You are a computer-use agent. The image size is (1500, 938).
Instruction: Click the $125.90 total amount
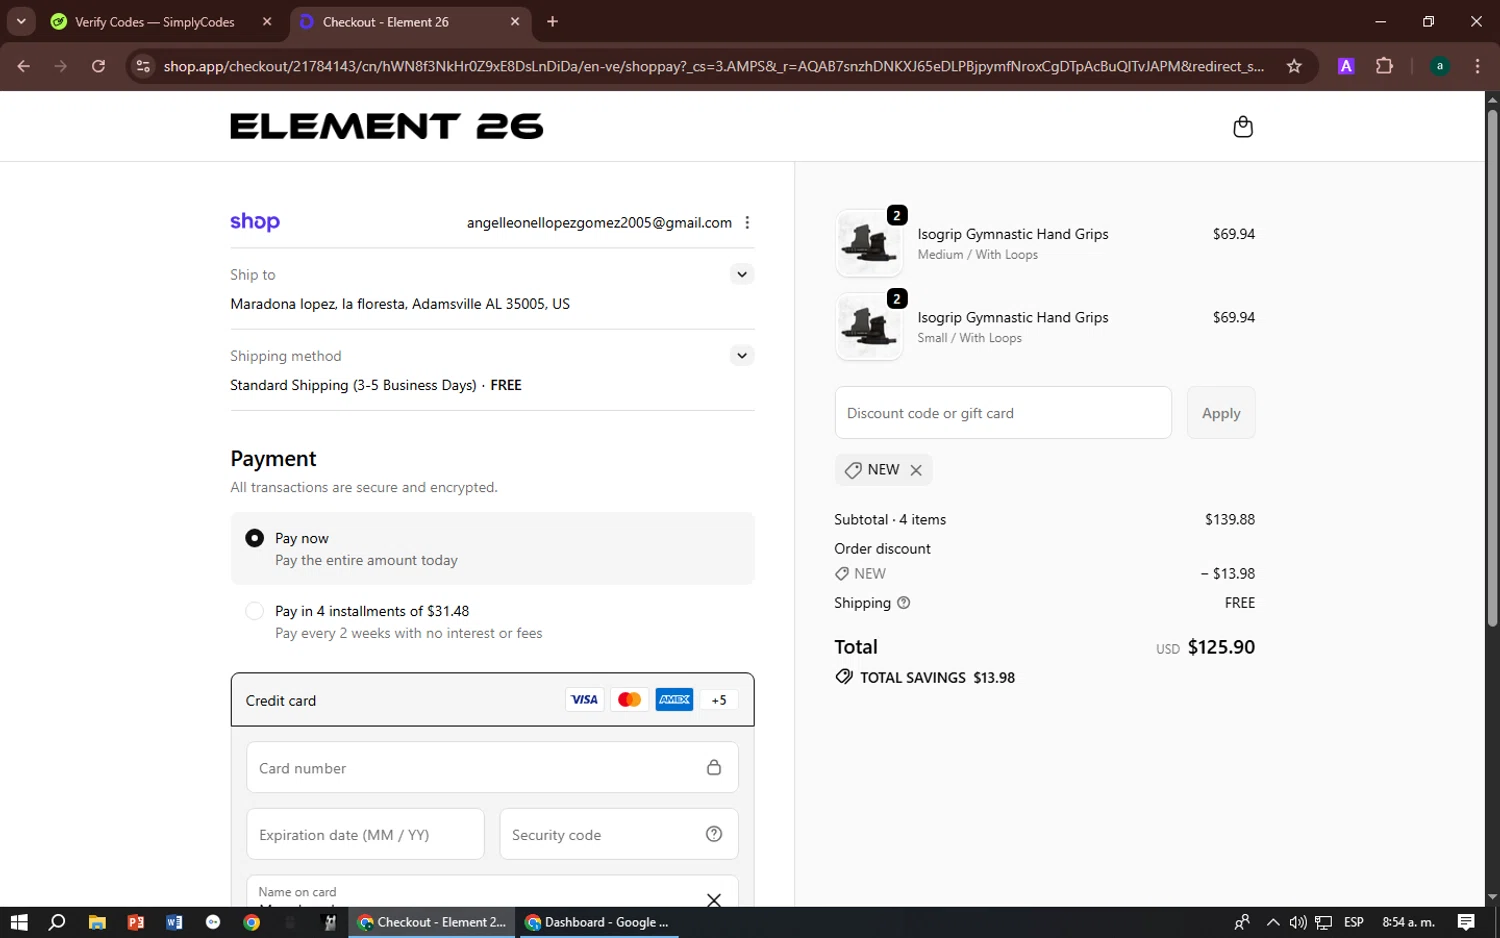pos(1221,647)
